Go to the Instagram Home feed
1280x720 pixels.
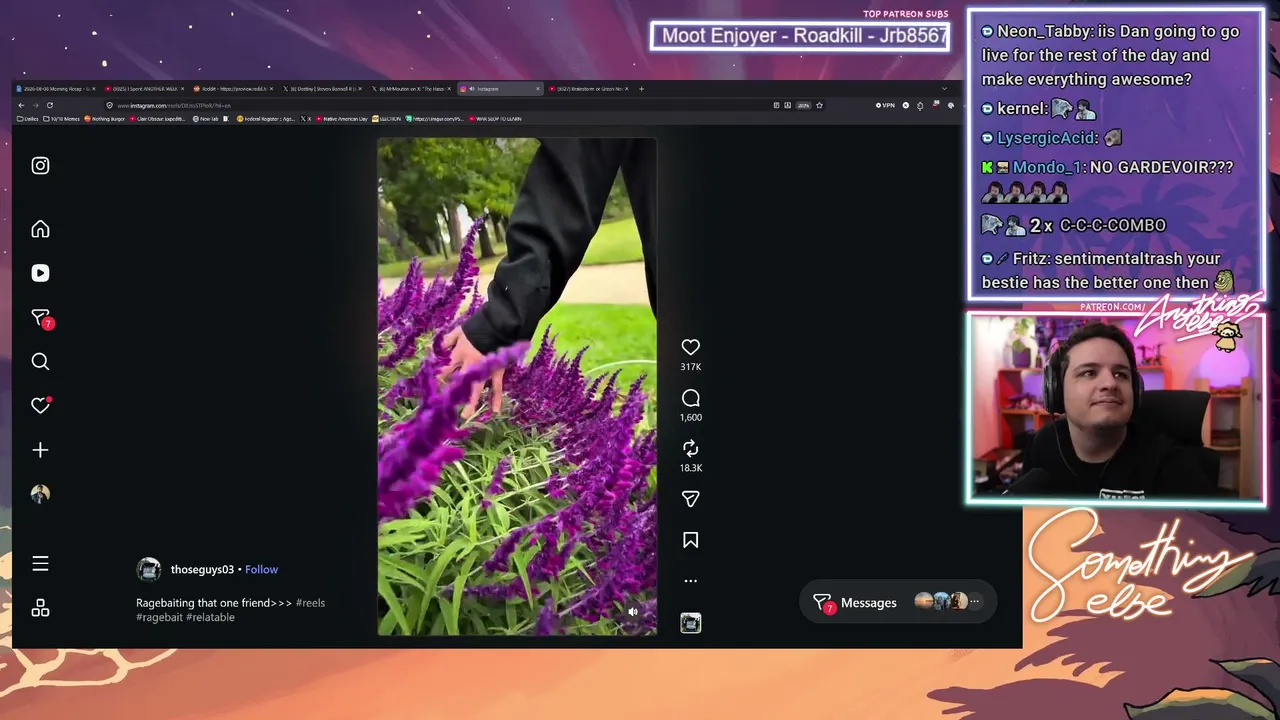40,229
